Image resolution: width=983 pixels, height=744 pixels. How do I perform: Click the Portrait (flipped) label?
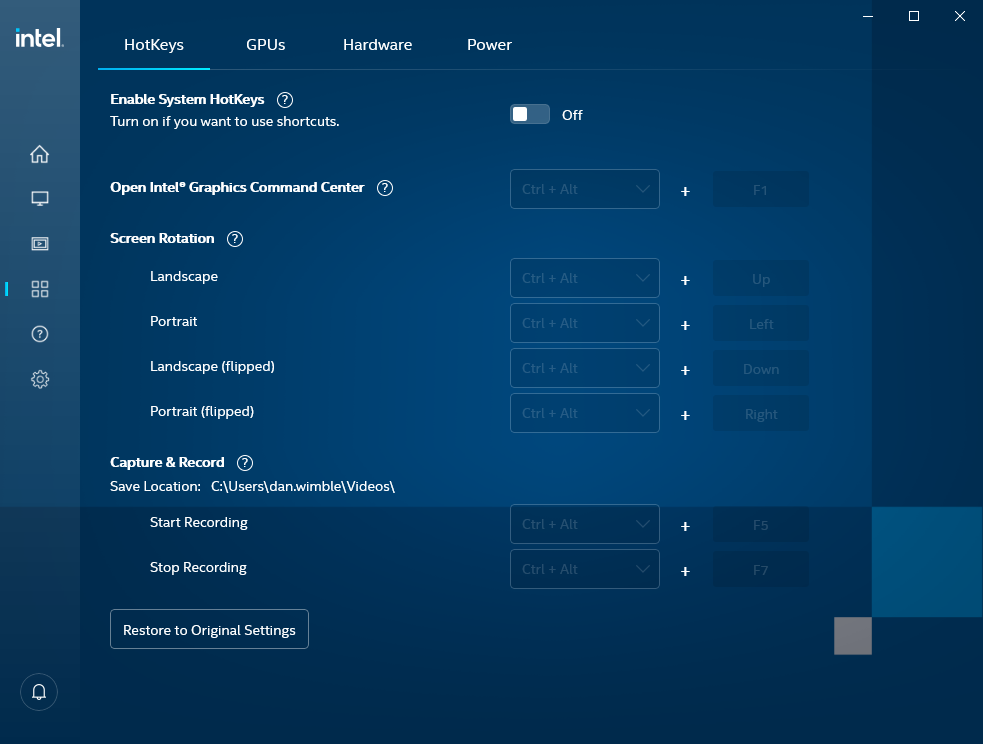pyautogui.click(x=202, y=412)
